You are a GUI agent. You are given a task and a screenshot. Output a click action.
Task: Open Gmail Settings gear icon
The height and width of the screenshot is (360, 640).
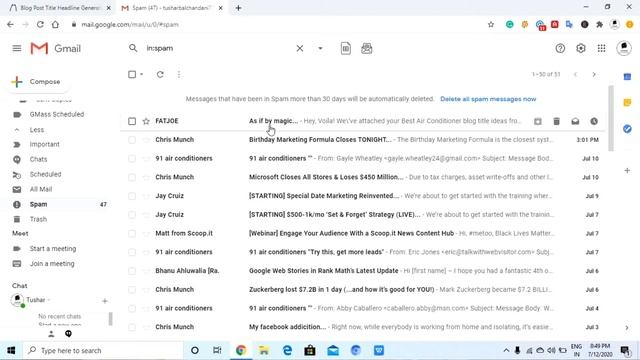click(x=581, y=49)
